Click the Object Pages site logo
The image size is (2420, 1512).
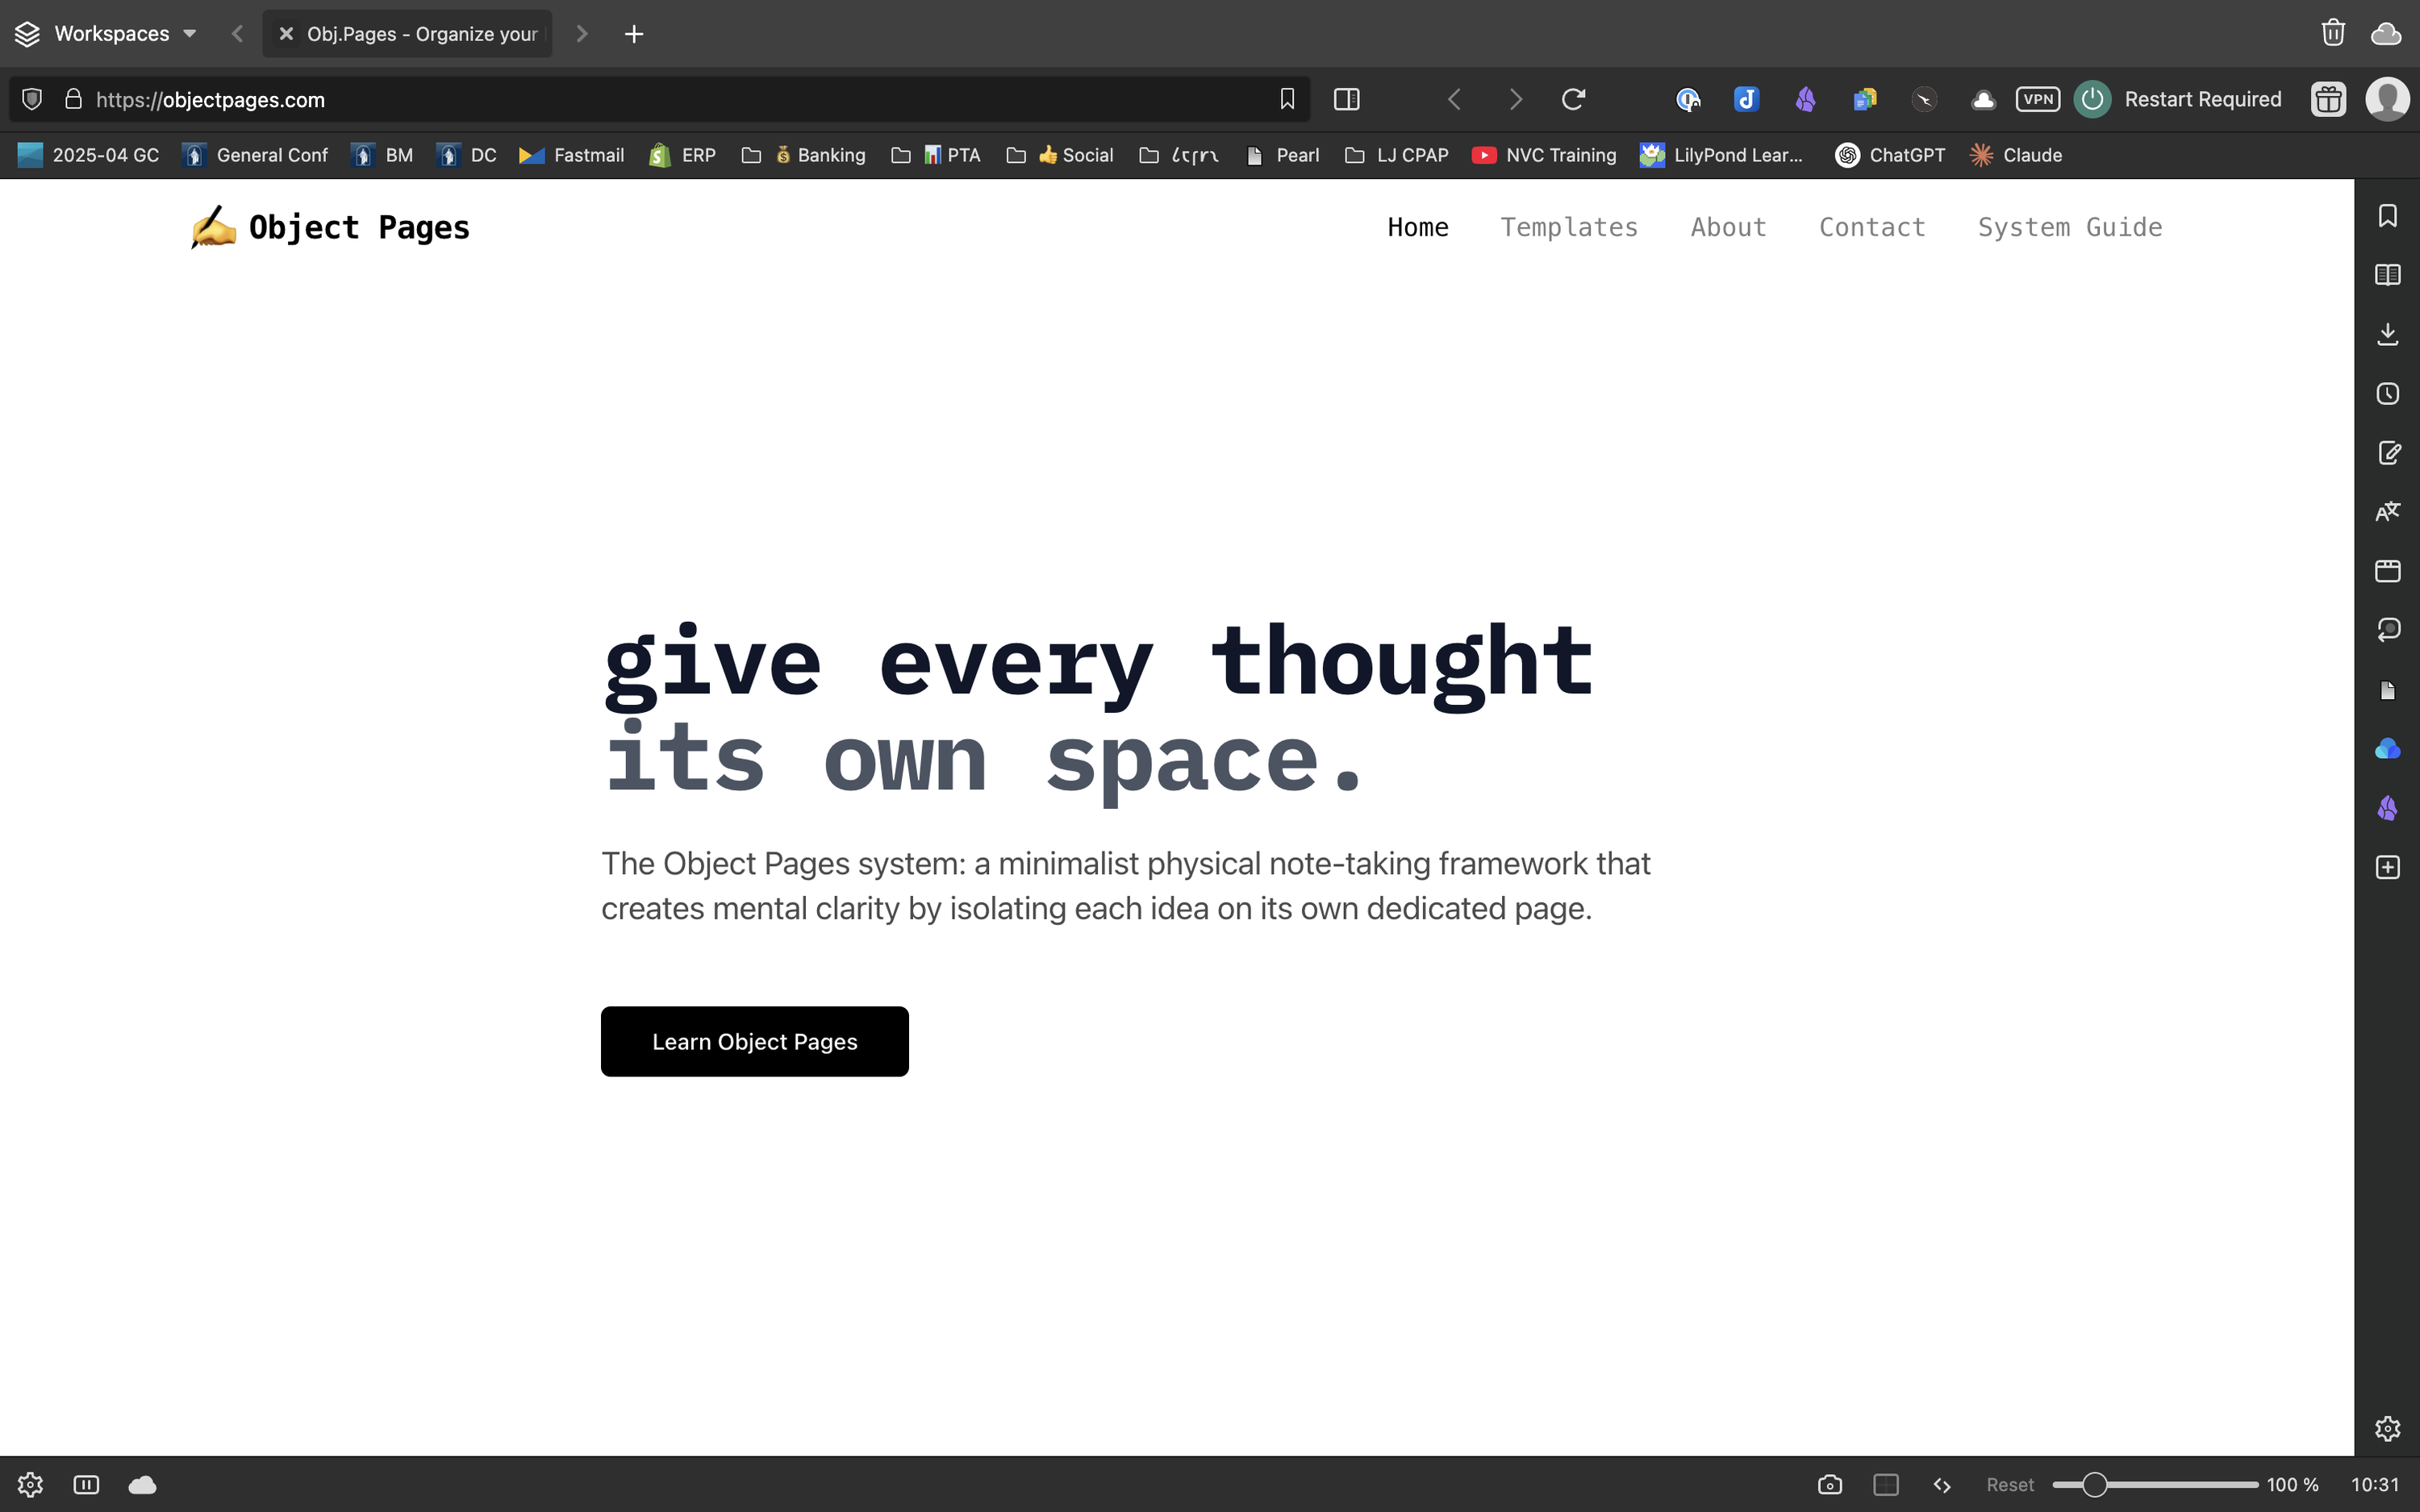click(330, 227)
